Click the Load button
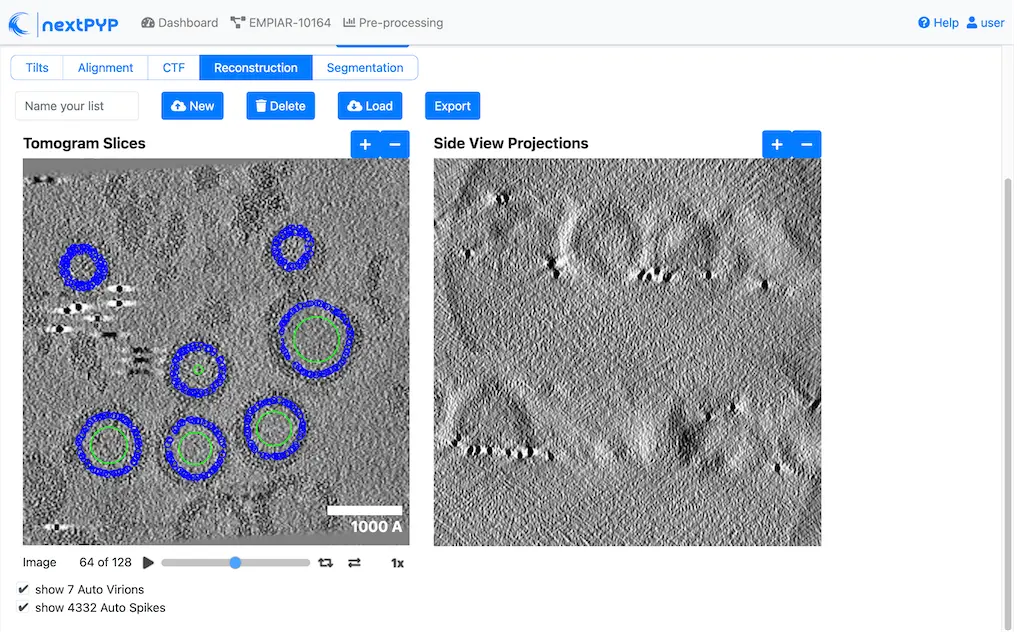Viewport: 1024px width, 638px height. [x=369, y=106]
